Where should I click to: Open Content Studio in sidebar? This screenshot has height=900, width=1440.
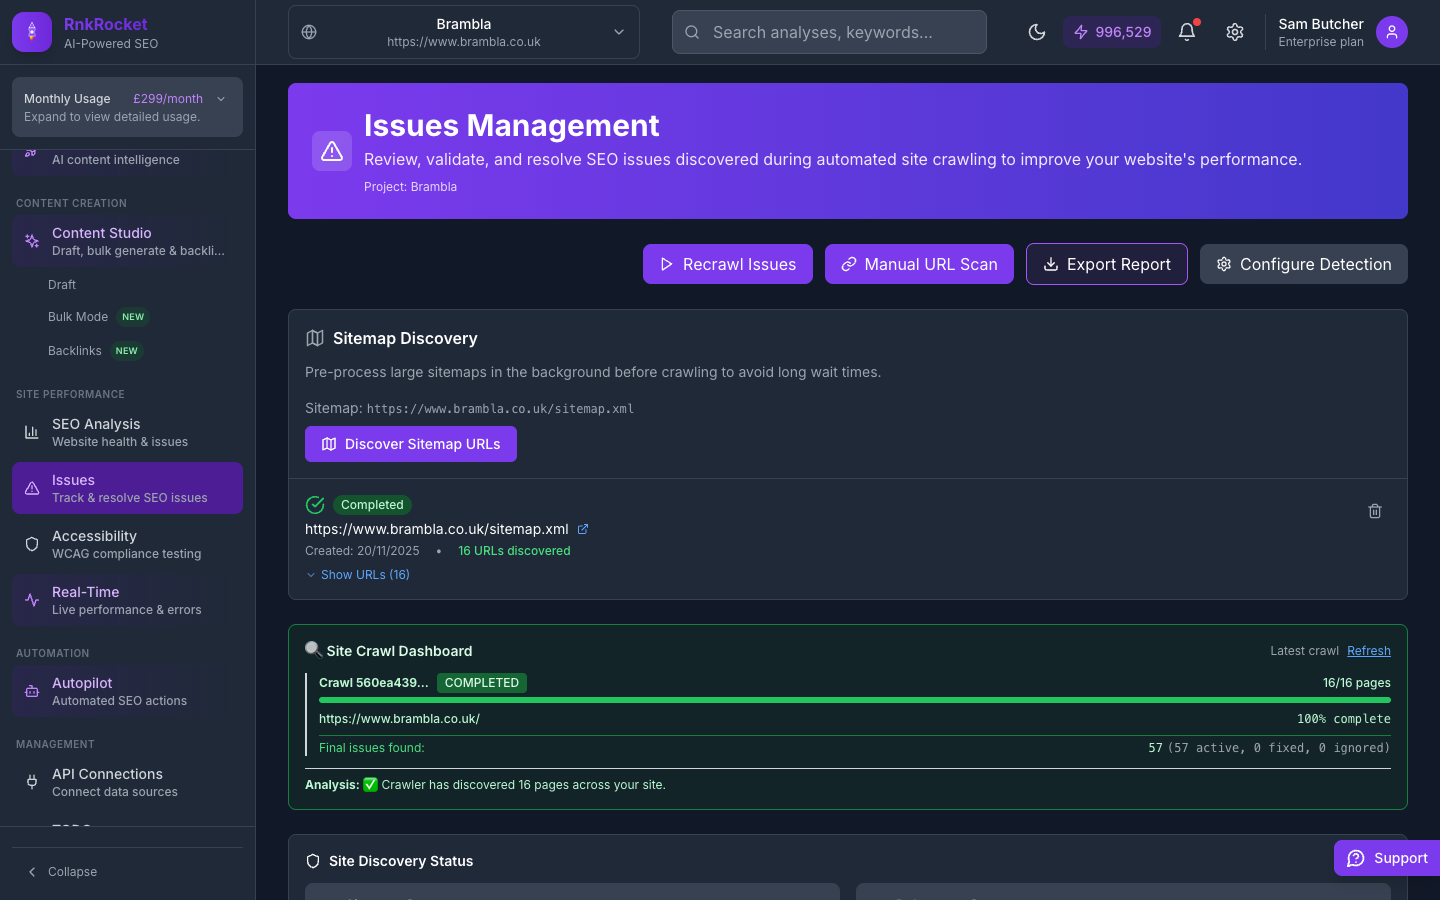pyautogui.click(x=127, y=241)
